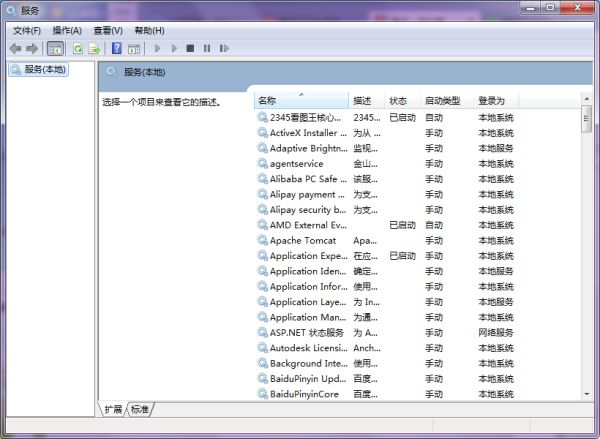600x439 pixels.
Task: Maximize the 服务 window
Action: [550, 8]
